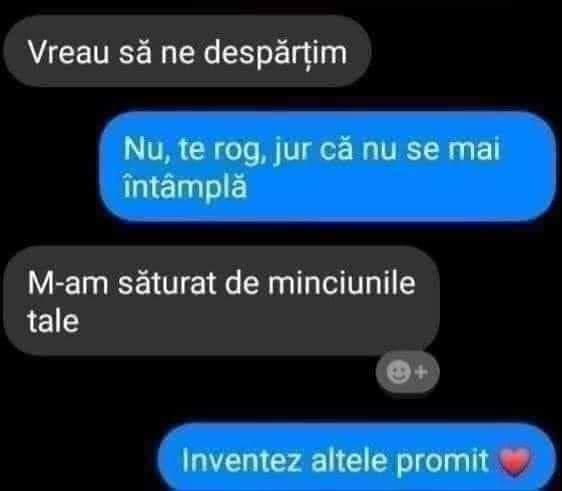Select the "Nu, te rog, jur că" blue bubble
The width and height of the screenshot is (562, 491).
(x=328, y=166)
